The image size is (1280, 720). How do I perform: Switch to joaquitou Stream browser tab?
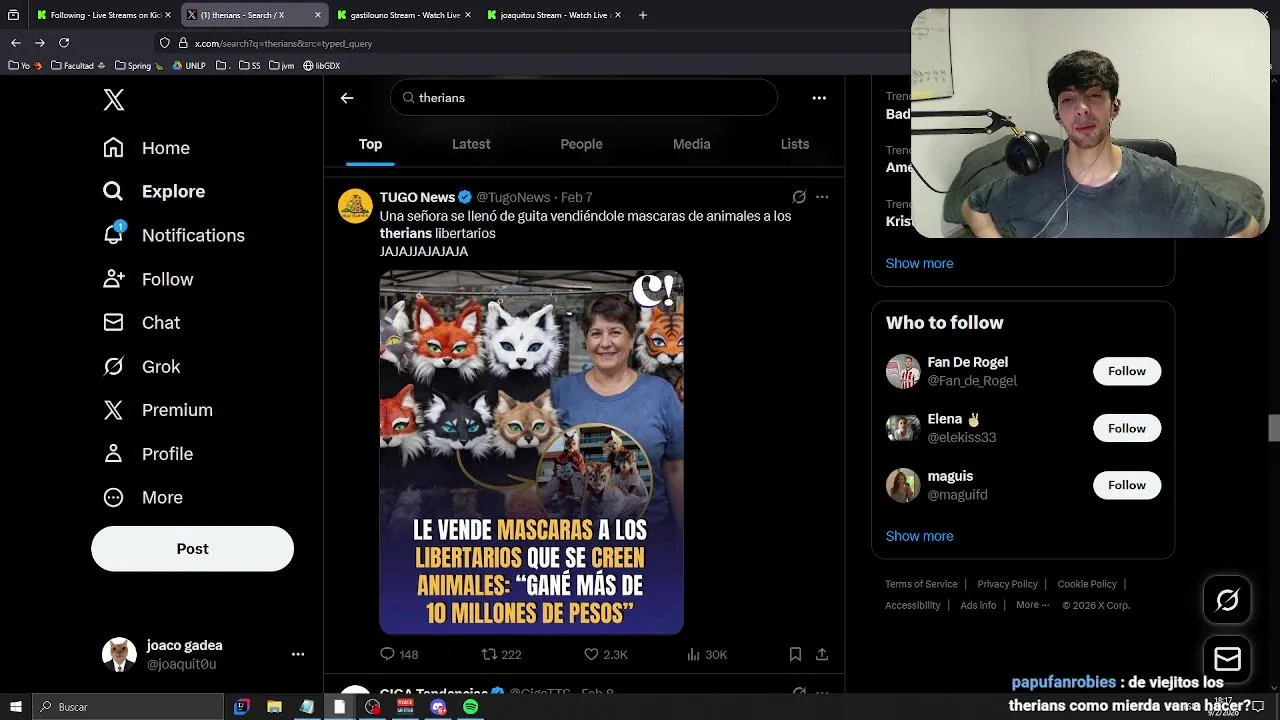(554, 15)
